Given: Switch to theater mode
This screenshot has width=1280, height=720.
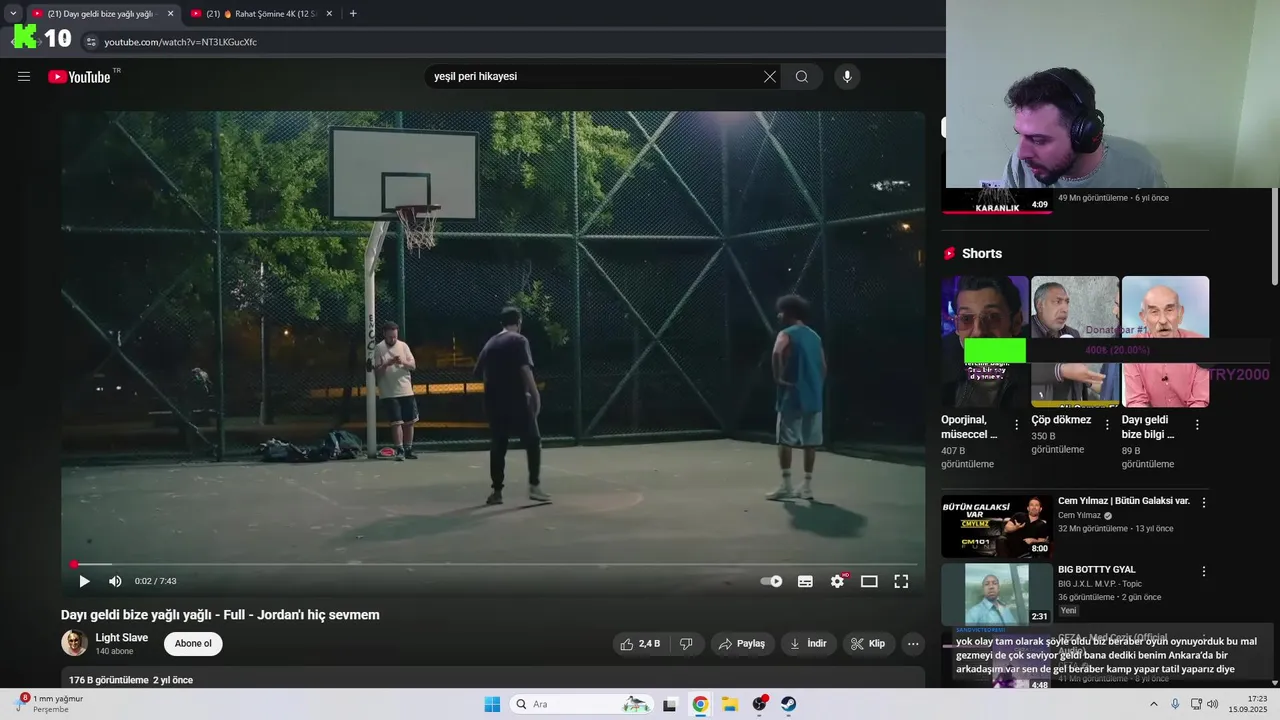Looking at the screenshot, I should (869, 581).
